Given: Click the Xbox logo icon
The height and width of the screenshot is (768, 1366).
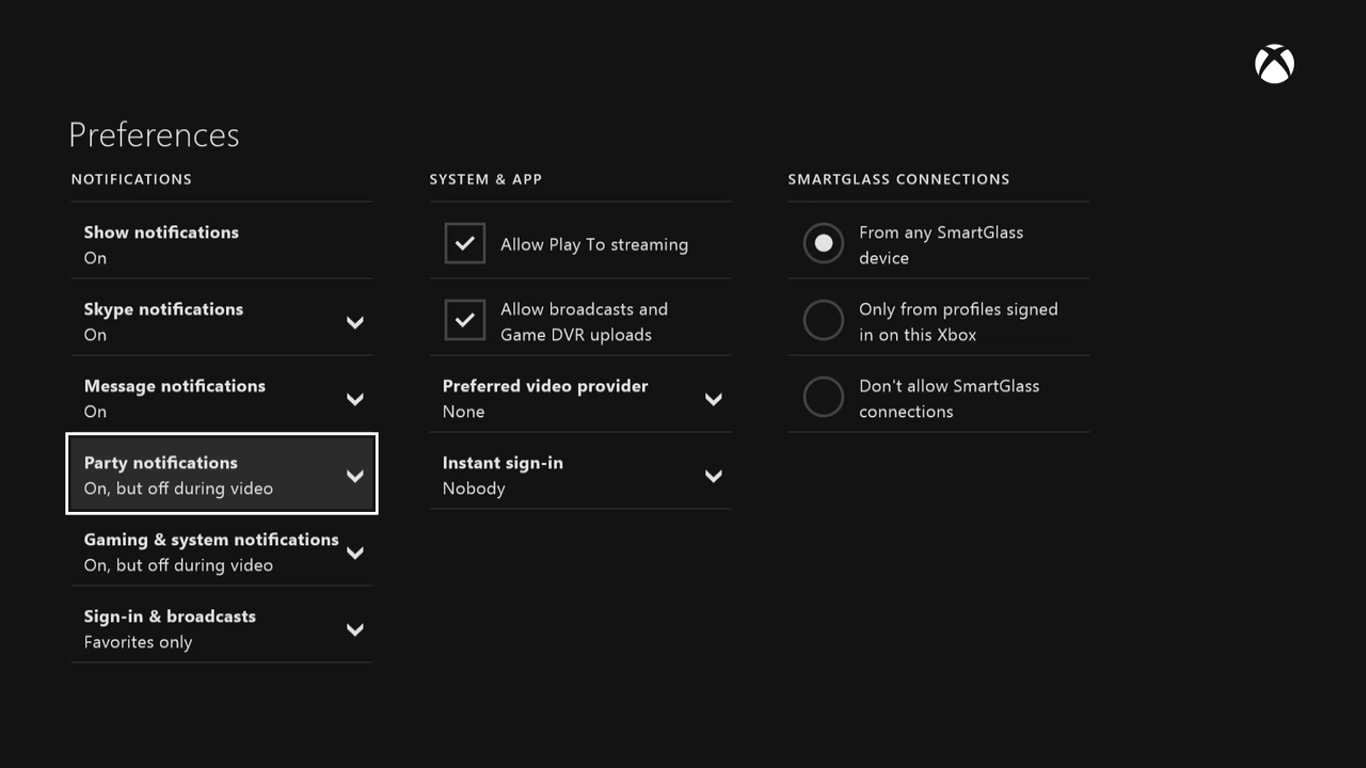Looking at the screenshot, I should click(x=1274, y=64).
